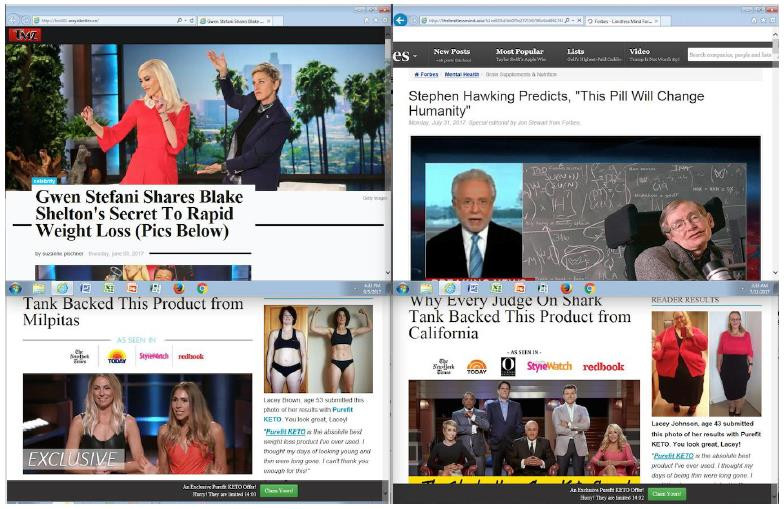Click the TMZ page scrollbar down arrow
The height and width of the screenshot is (509, 784).
click(x=388, y=272)
